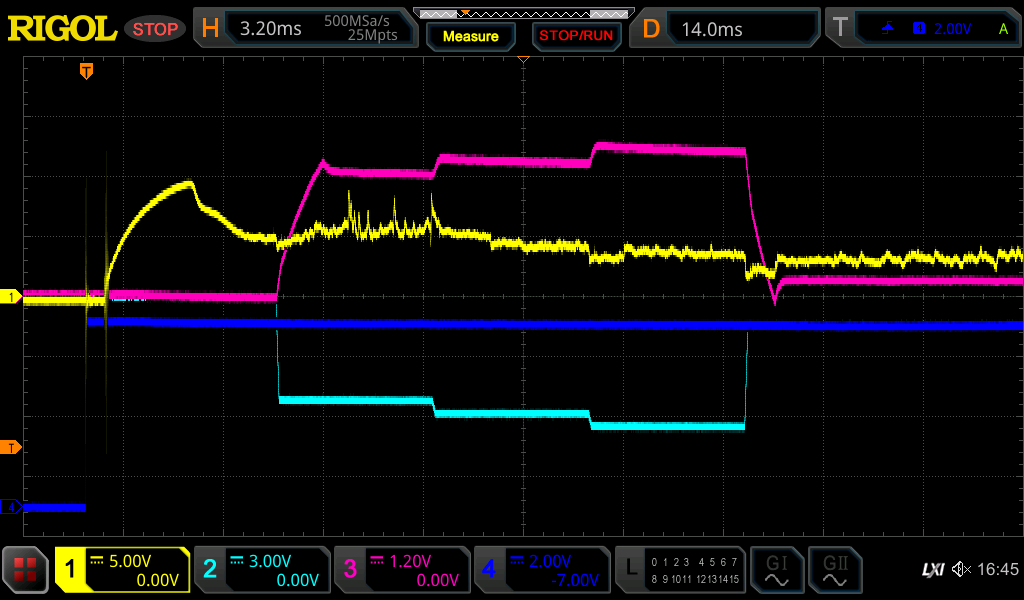Open the LXI network status icon
Screen dimensions: 1024x600
click(x=932, y=570)
